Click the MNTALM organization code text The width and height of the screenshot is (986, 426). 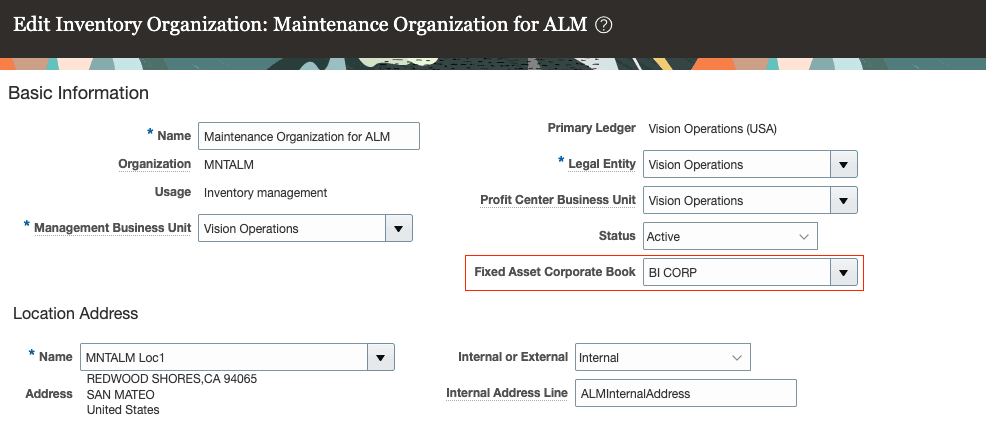225,164
